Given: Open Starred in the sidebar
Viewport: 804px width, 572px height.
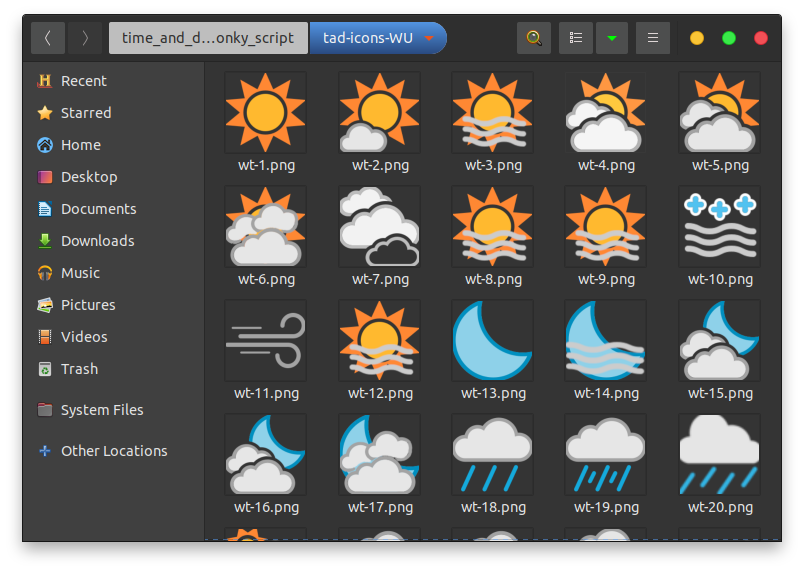Looking at the screenshot, I should [x=113, y=113].
